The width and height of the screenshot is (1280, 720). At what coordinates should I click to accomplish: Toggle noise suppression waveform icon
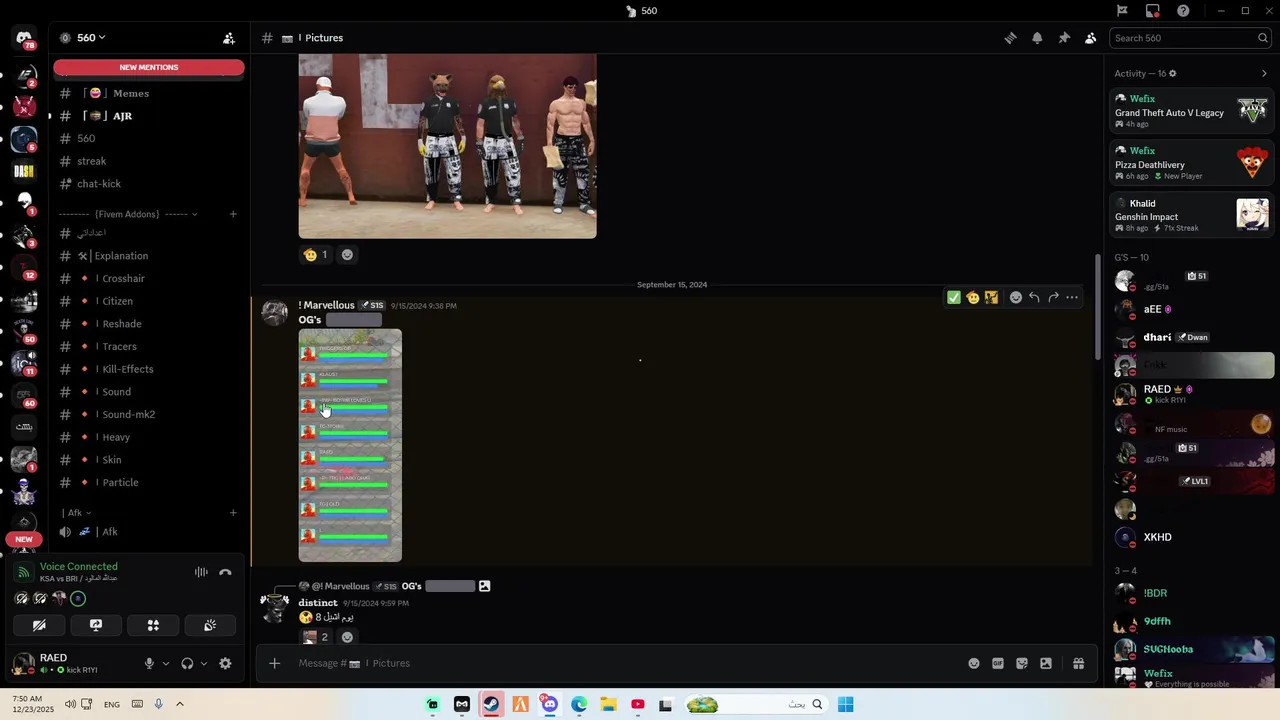coord(201,572)
